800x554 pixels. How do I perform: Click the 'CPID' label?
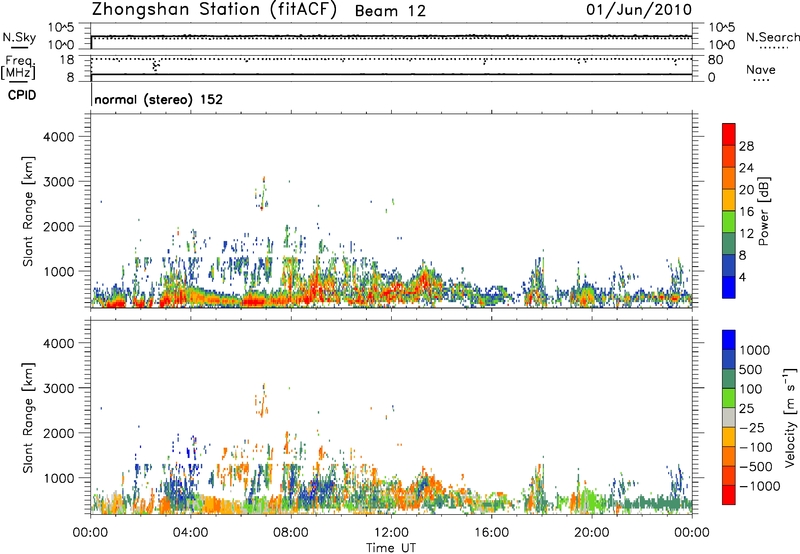tap(22, 95)
